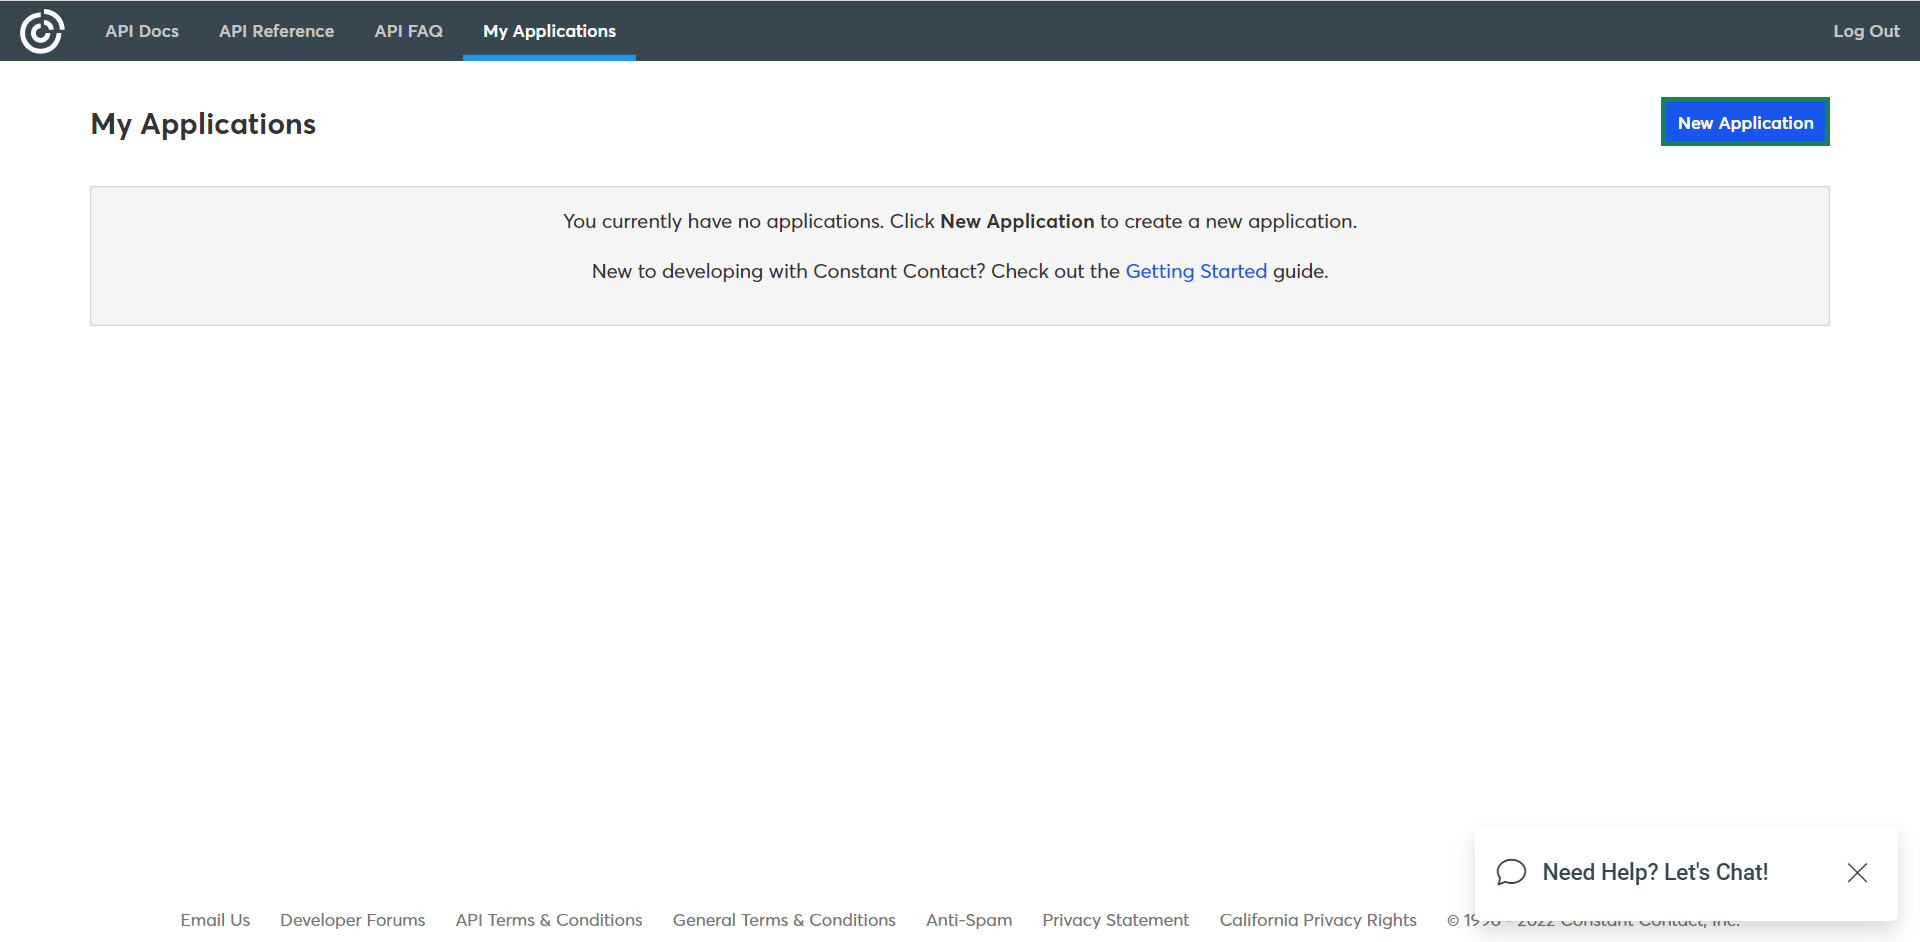Open the Anti-Spam footer link
Image resolution: width=1920 pixels, height=942 pixels.
(x=968, y=920)
